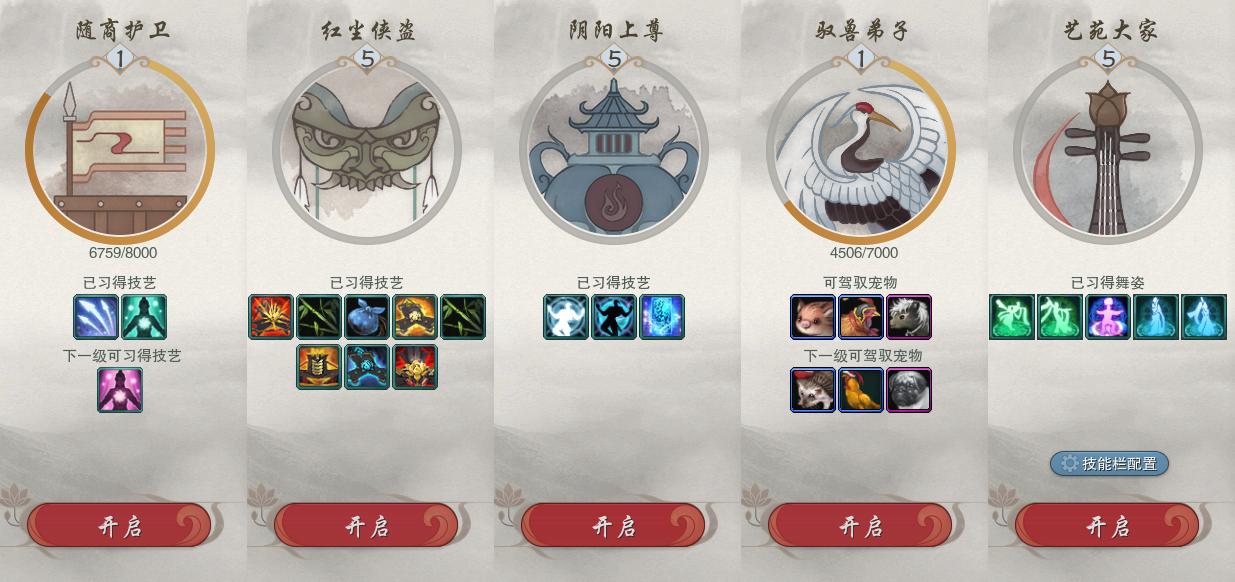Click 开启 button under 驭兽弟子
Screen dimensions: 1235x582
click(x=861, y=526)
